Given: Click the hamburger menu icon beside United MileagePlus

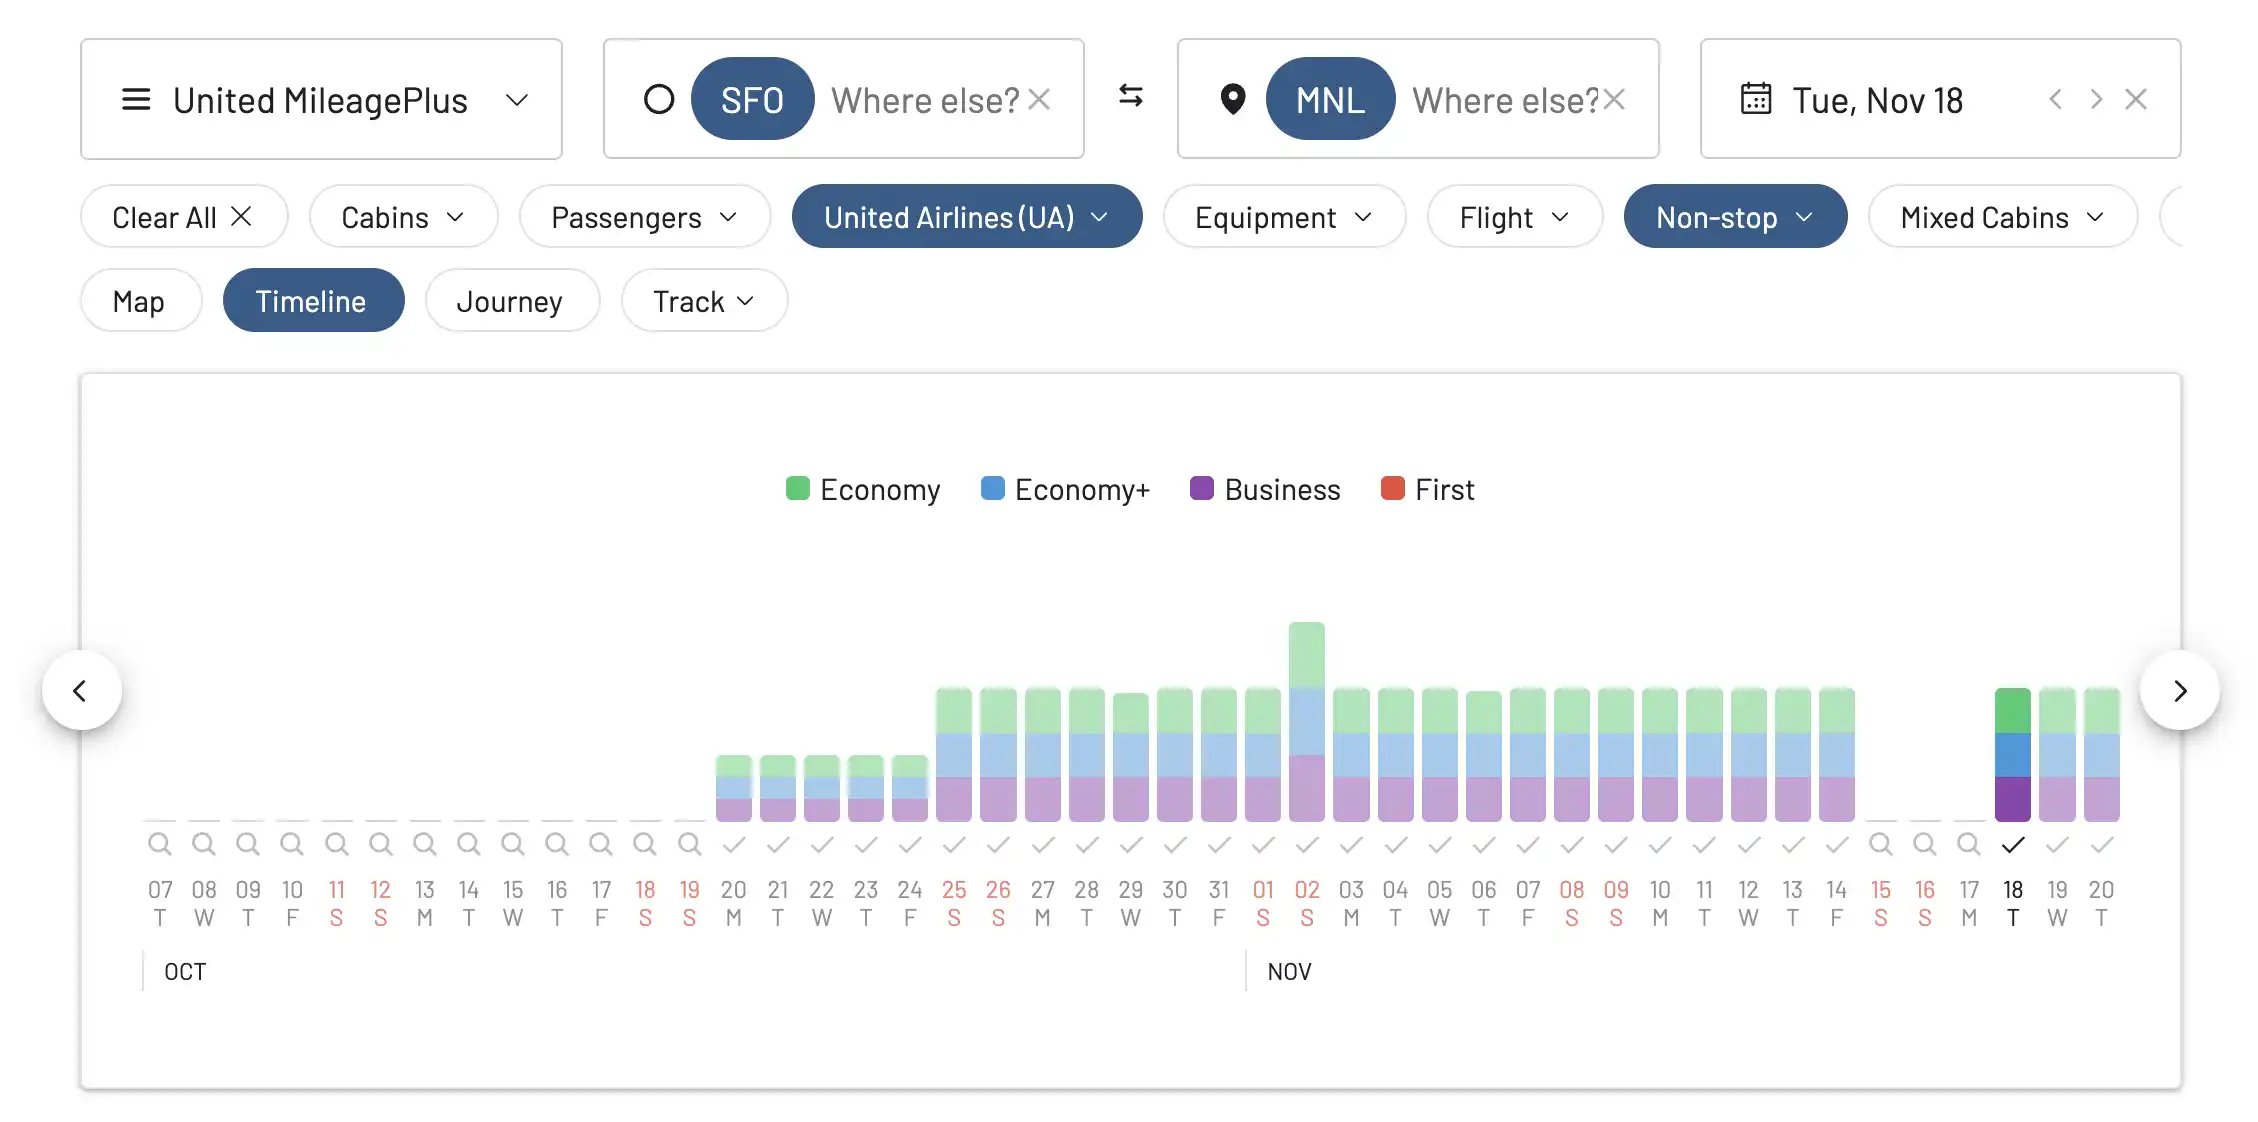Looking at the screenshot, I should point(136,99).
